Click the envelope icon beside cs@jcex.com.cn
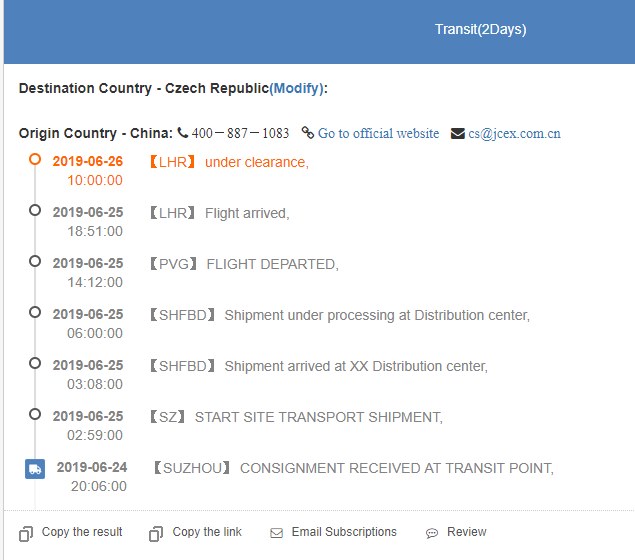The image size is (635, 560). pyautogui.click(x=458, y=133)
